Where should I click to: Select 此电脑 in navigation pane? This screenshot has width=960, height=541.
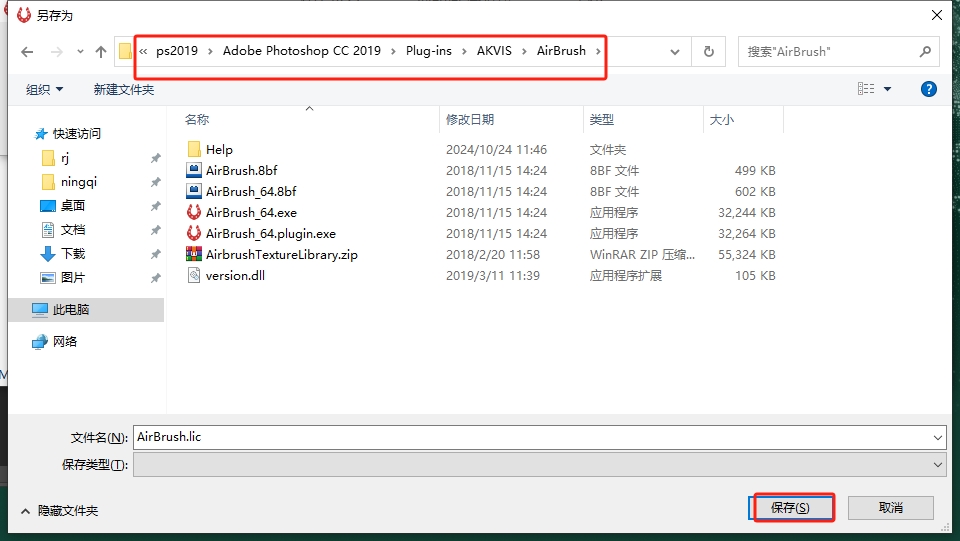point(70,310)
